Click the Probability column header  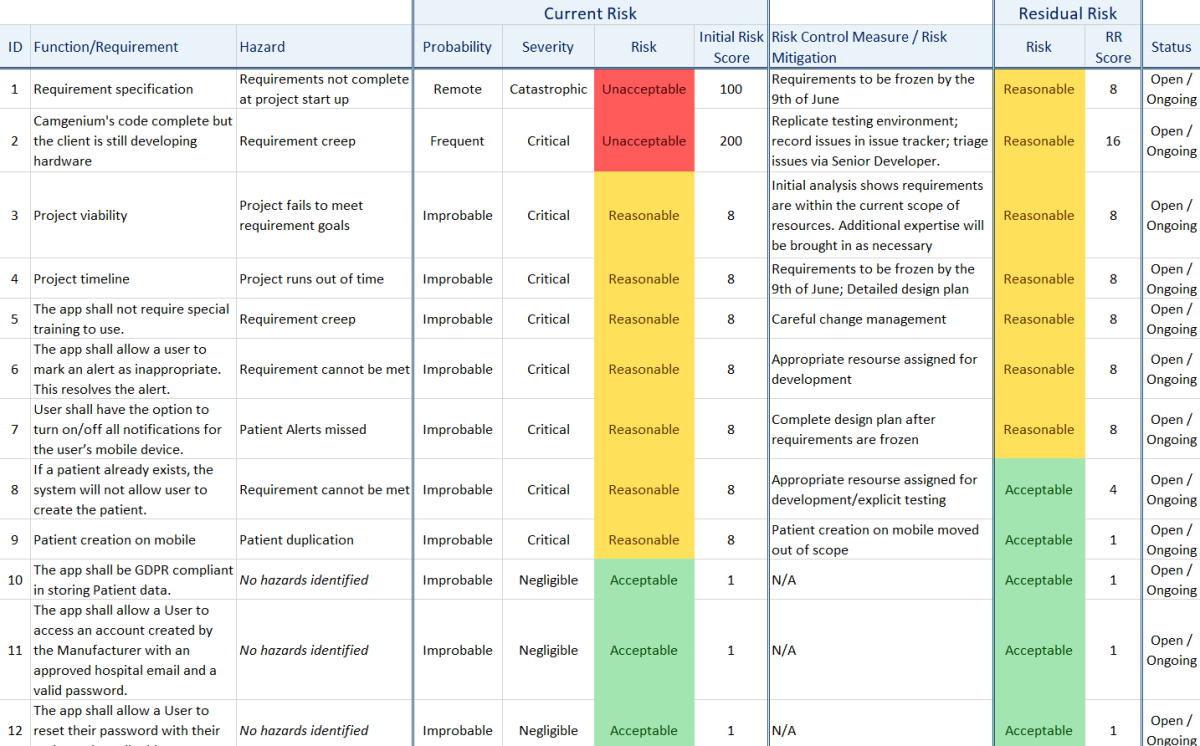pos(457,47)
